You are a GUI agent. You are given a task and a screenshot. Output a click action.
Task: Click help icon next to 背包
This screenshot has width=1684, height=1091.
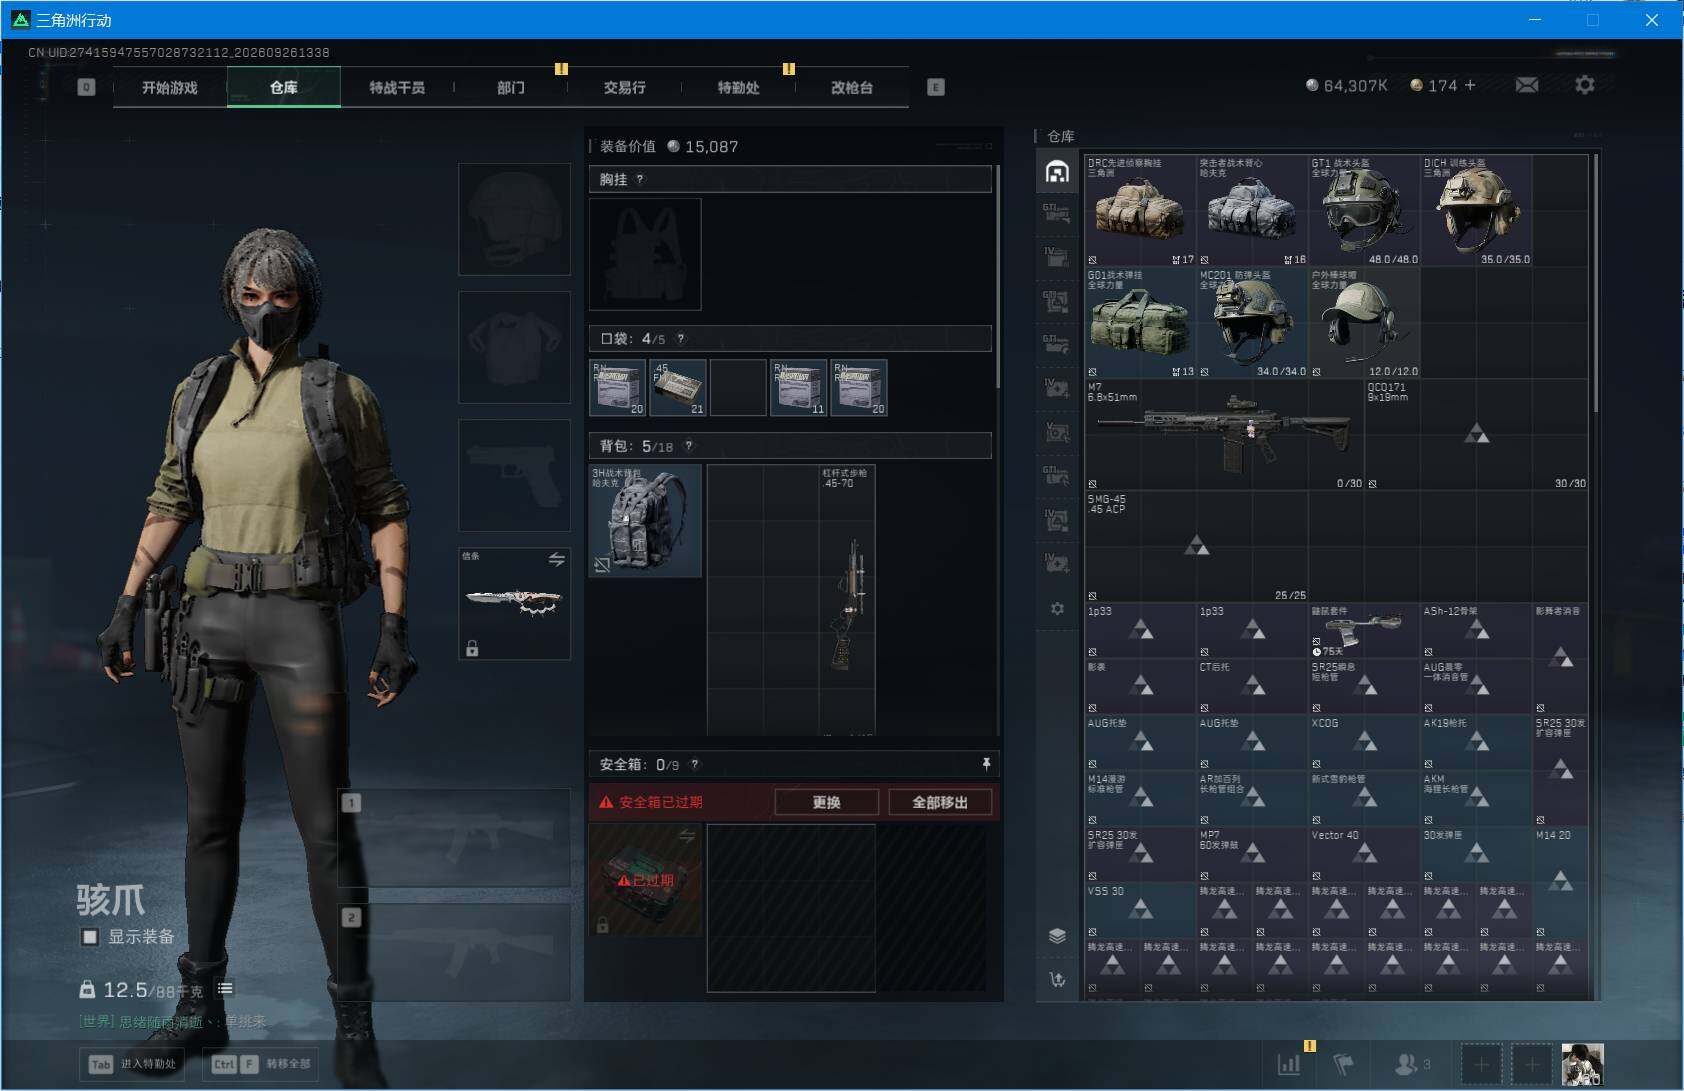689,446
